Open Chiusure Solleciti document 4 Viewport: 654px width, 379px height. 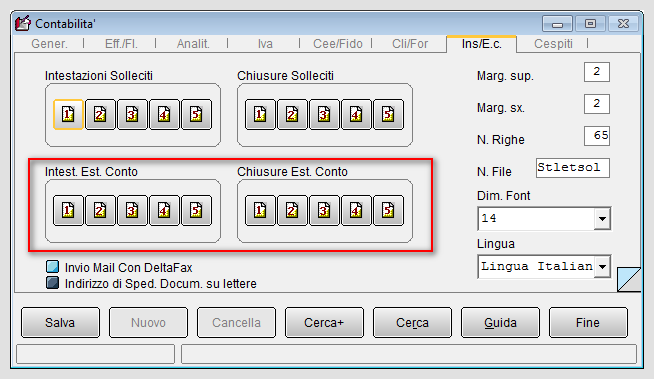(x=357, y=115)
